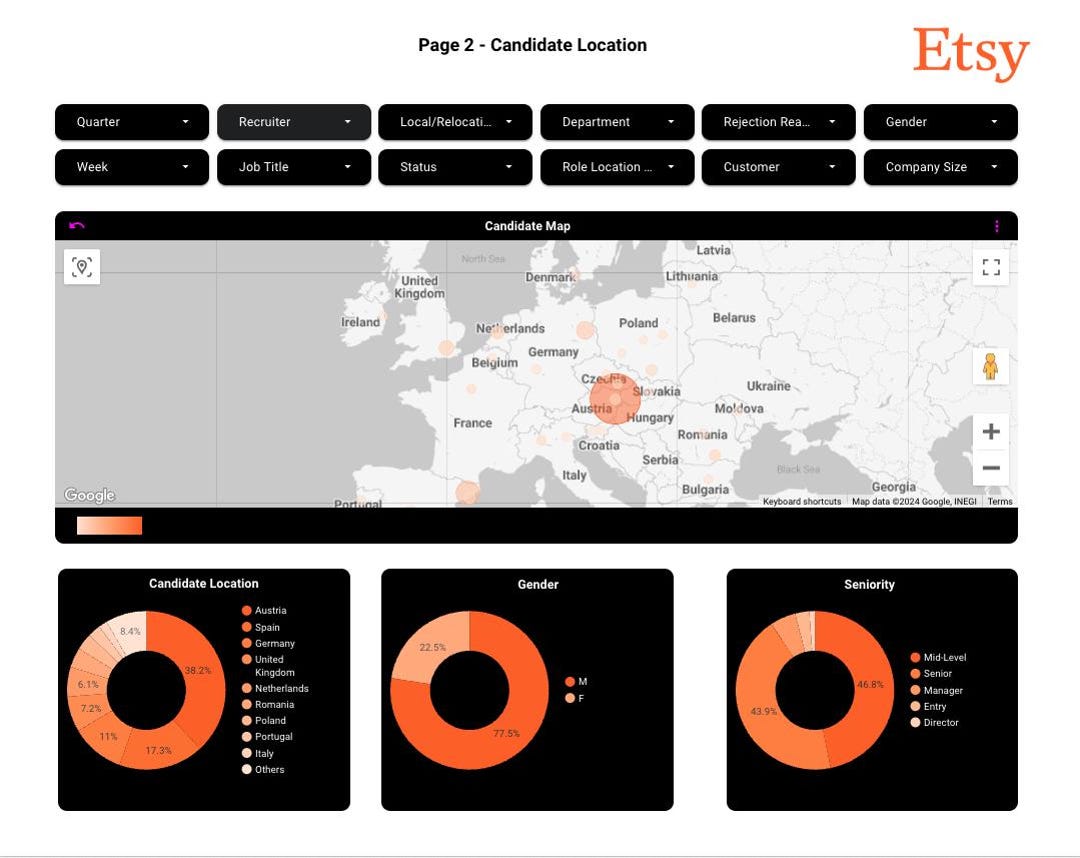The height and width of the screenshot is (858, 1080).
Task: Click the Terms link on the map
Action: (999, 501)
